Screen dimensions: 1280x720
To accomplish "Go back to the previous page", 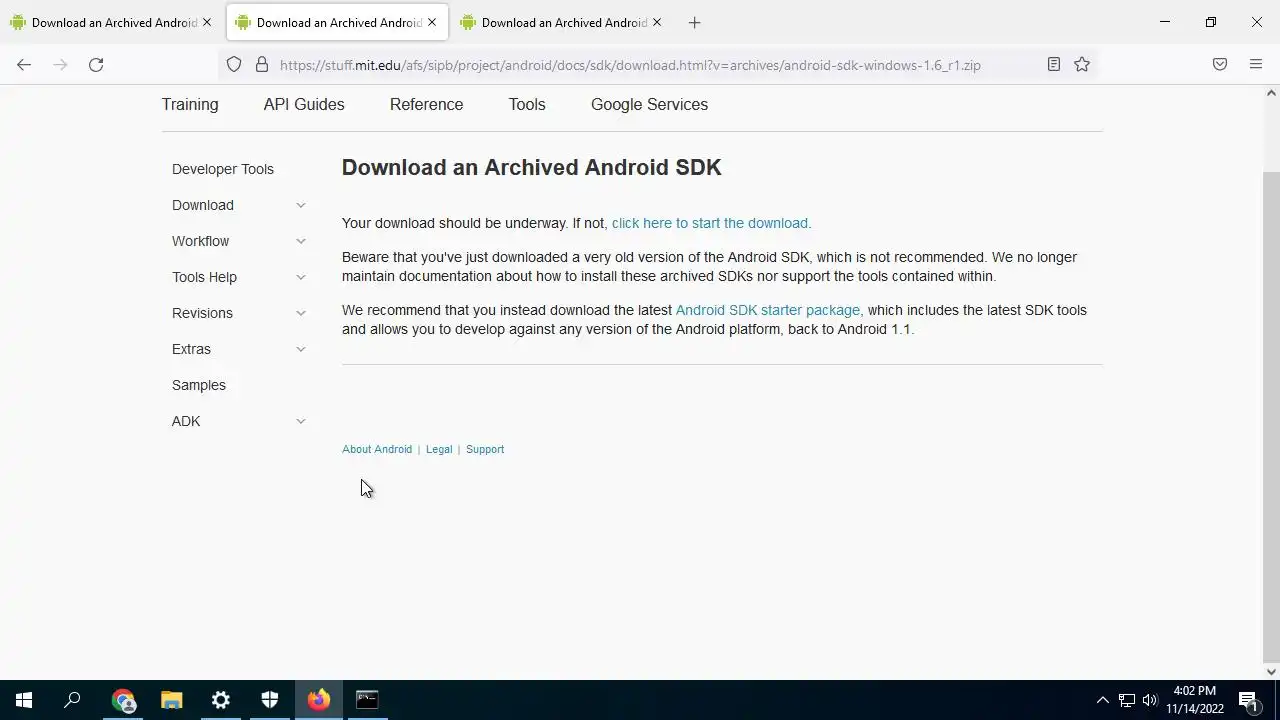I will click(24, 65).
